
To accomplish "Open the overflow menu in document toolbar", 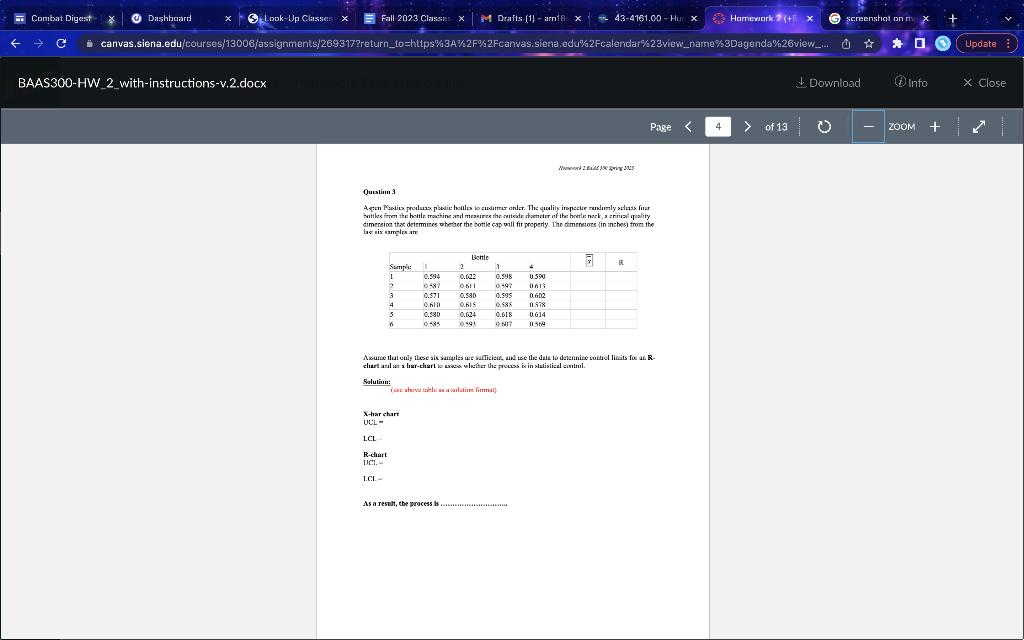I will (x=1003, y=127).
